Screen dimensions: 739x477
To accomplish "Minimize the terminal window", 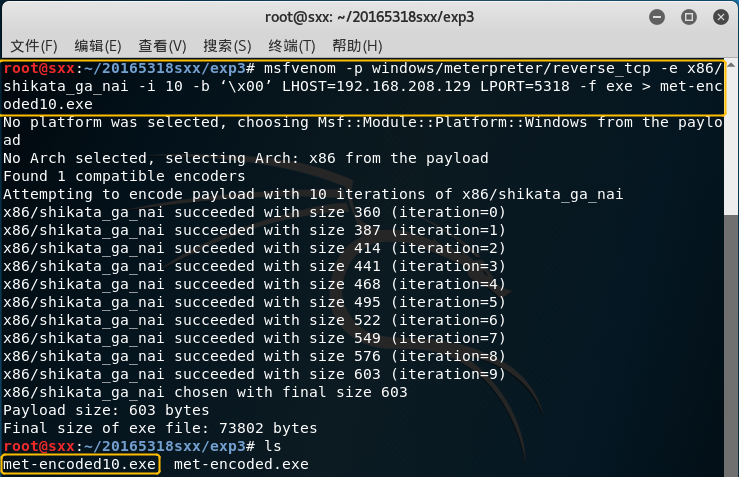I will [657, 17].
